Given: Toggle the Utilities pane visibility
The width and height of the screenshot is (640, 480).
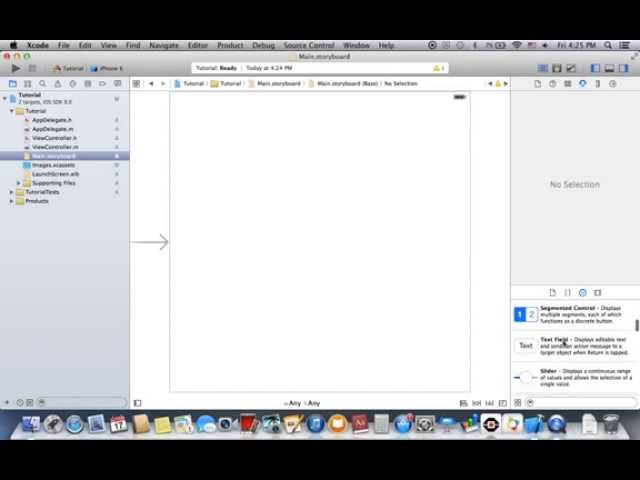Looking at the screenshot, I should click(x=624, y=68).
